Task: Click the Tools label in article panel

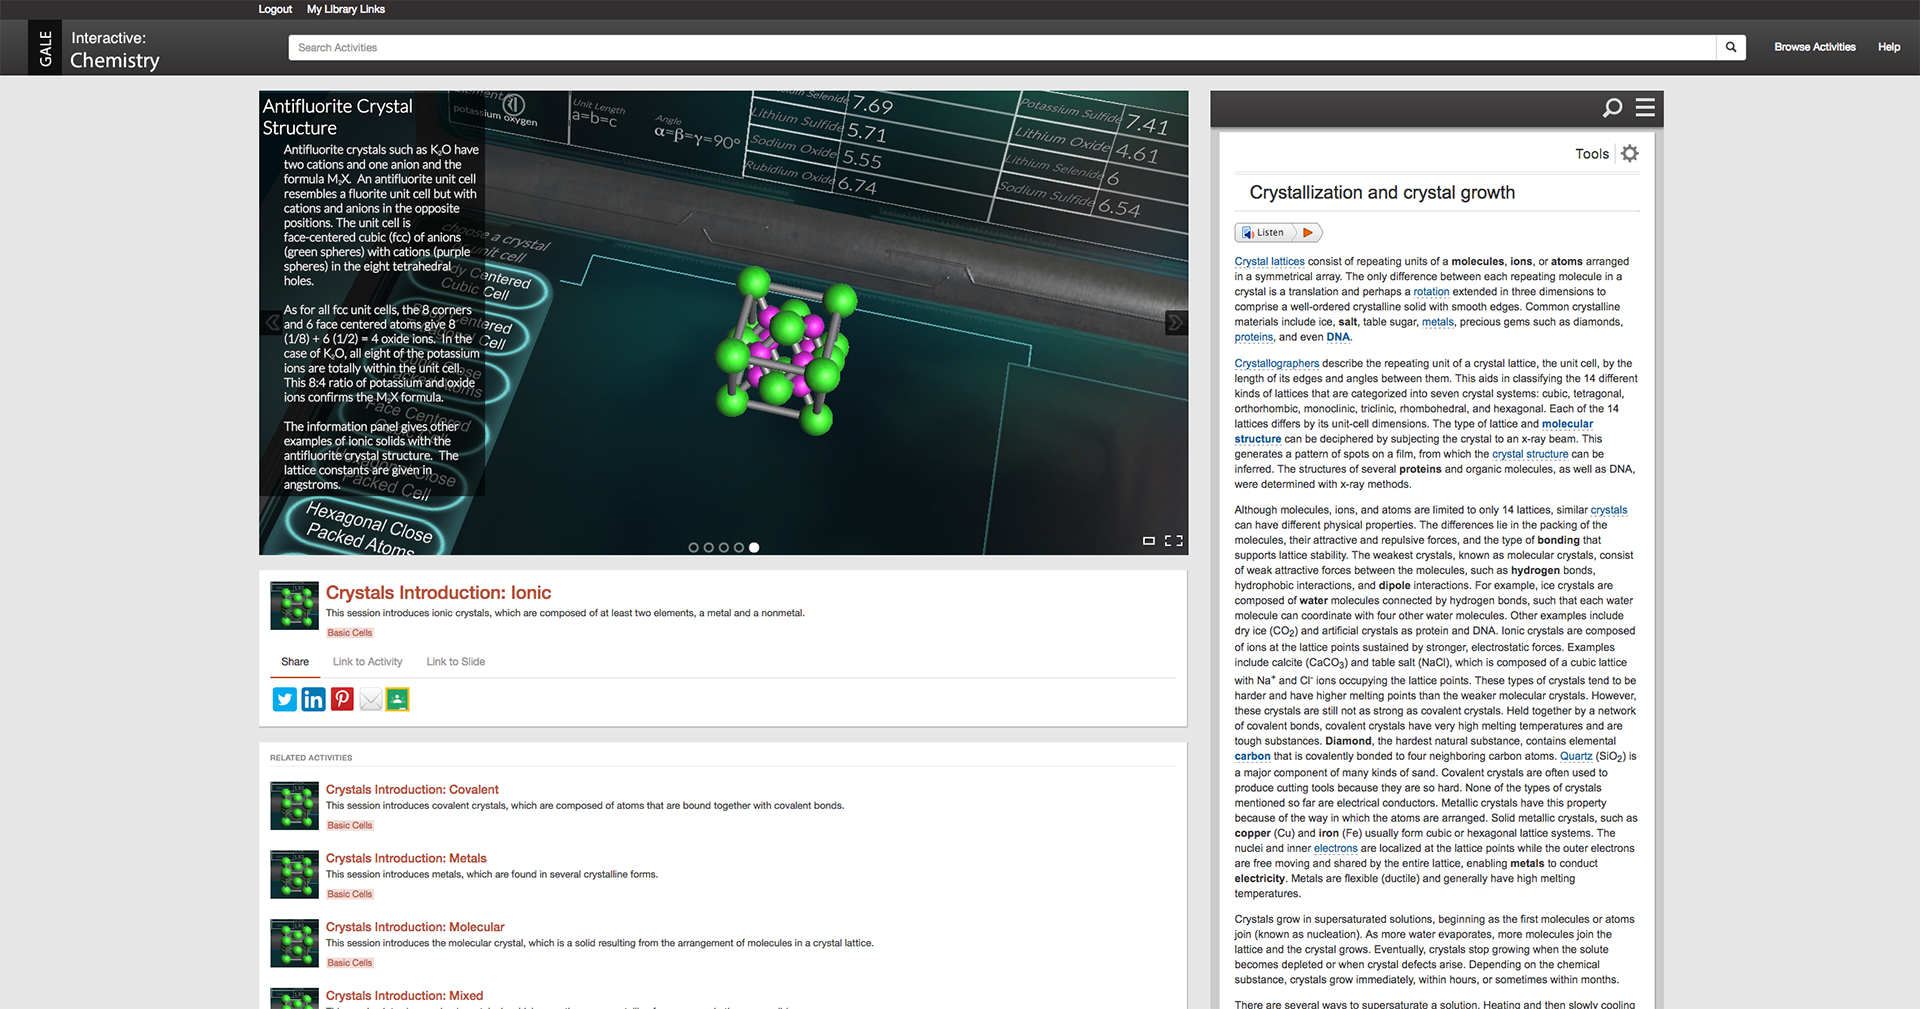Action: [1592, 154]
